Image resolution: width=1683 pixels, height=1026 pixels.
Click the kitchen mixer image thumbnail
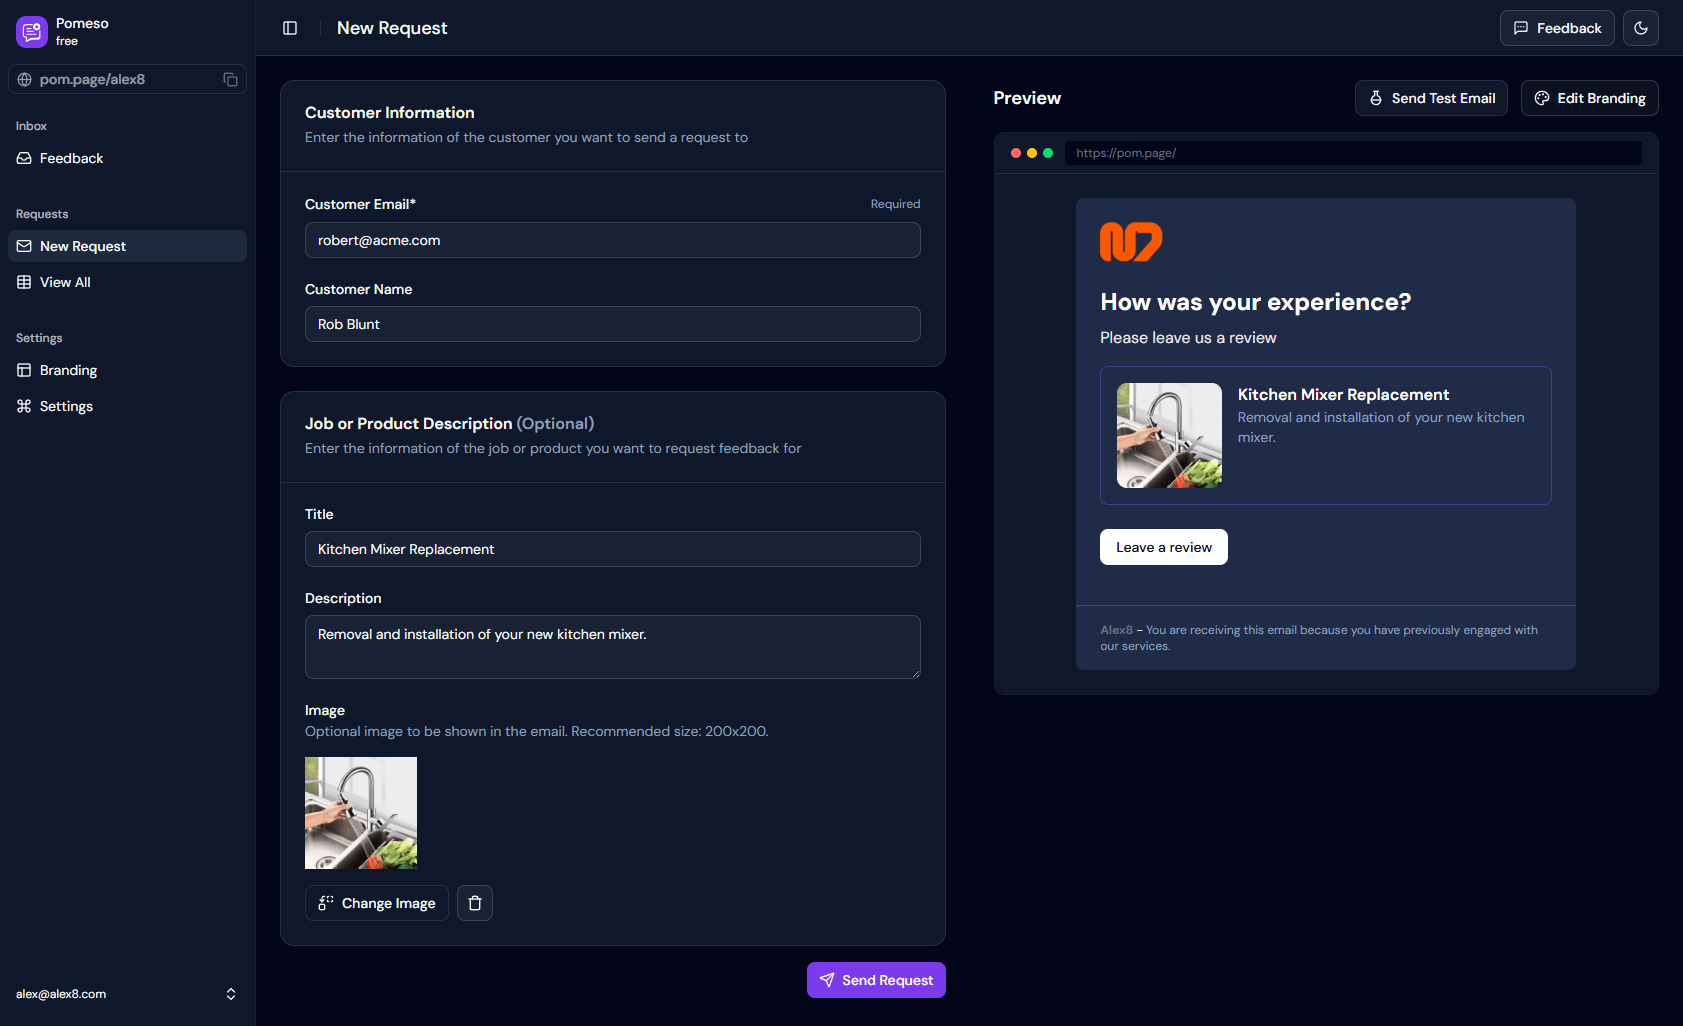tap(361, 812)
